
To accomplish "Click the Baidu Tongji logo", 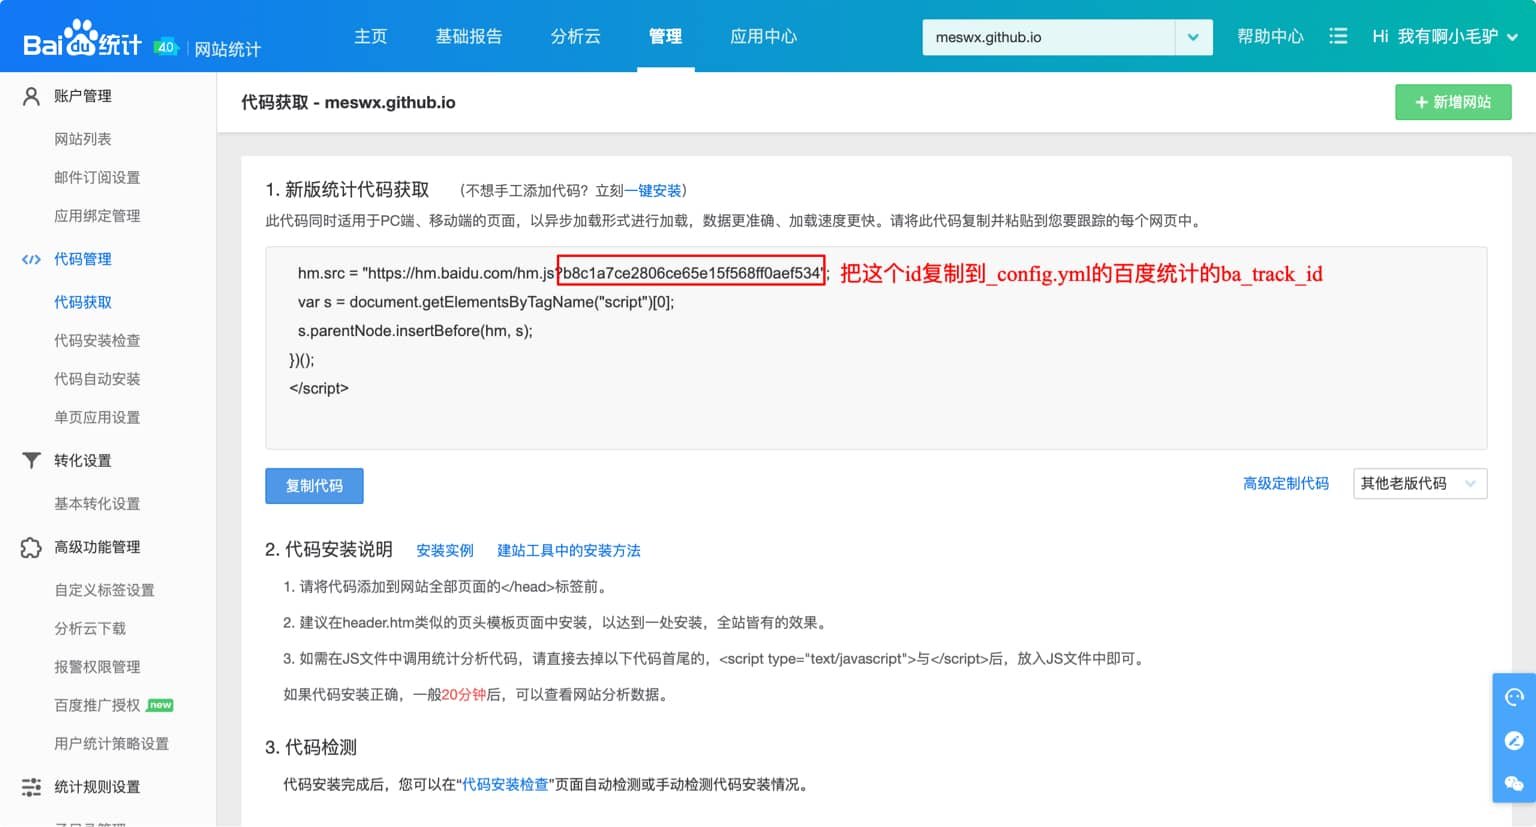I will click(x=82, y=40).
